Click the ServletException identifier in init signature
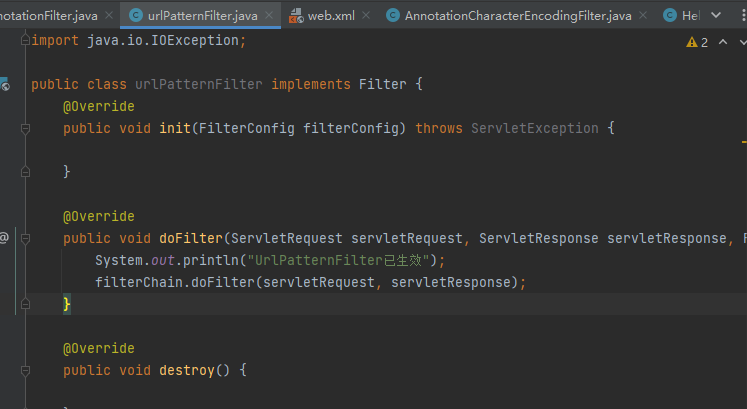The width and height of the screenshot is (747, 409). pos(534,129)
